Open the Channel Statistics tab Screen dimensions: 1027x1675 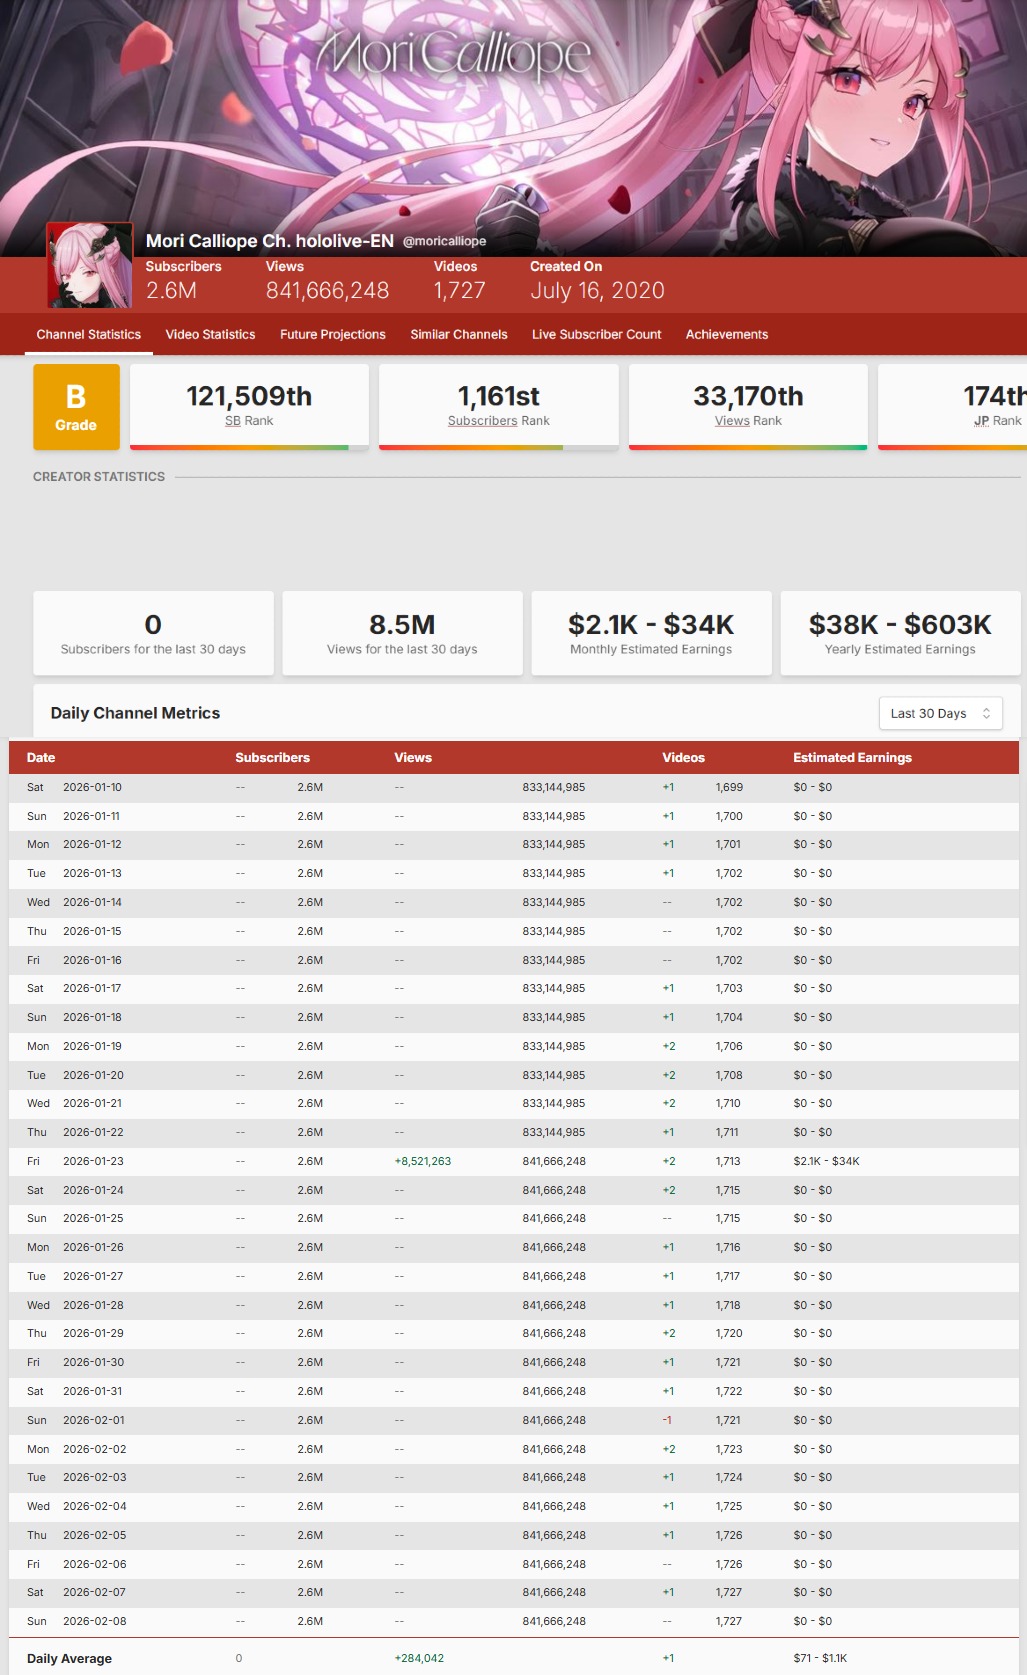pyautogui.click(x=89, y=334)
